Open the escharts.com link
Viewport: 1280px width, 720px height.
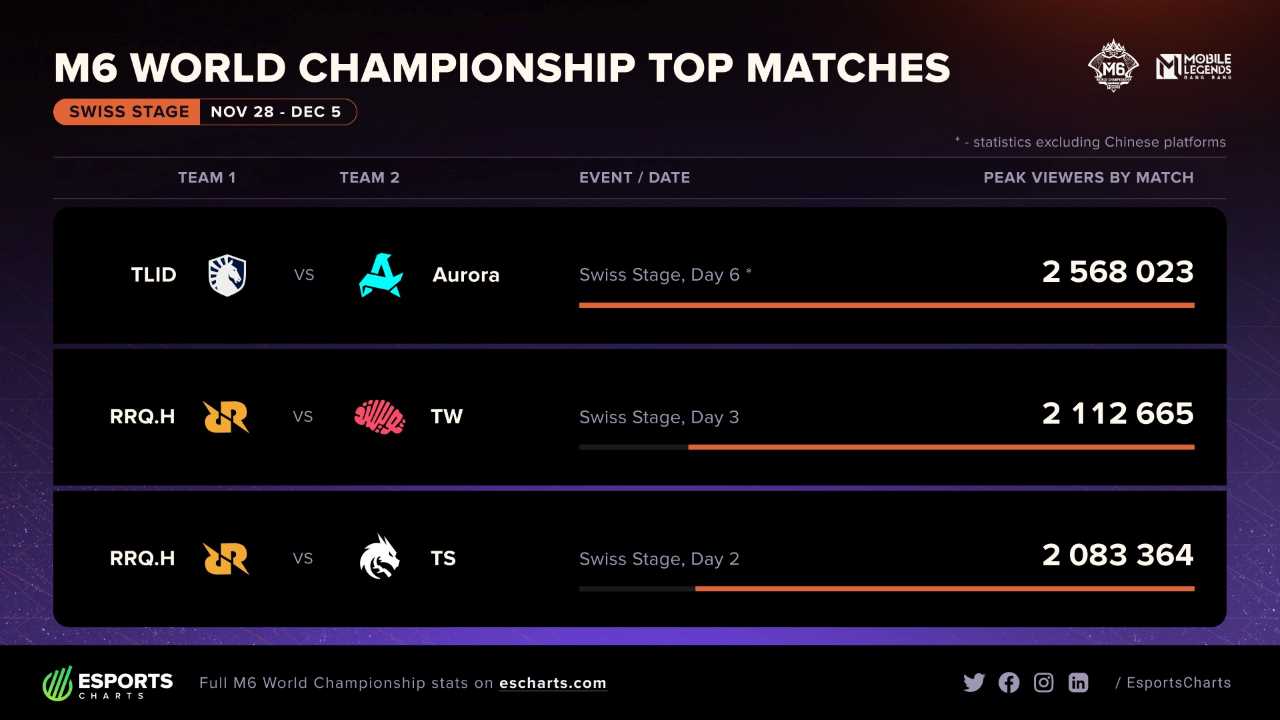553,683
